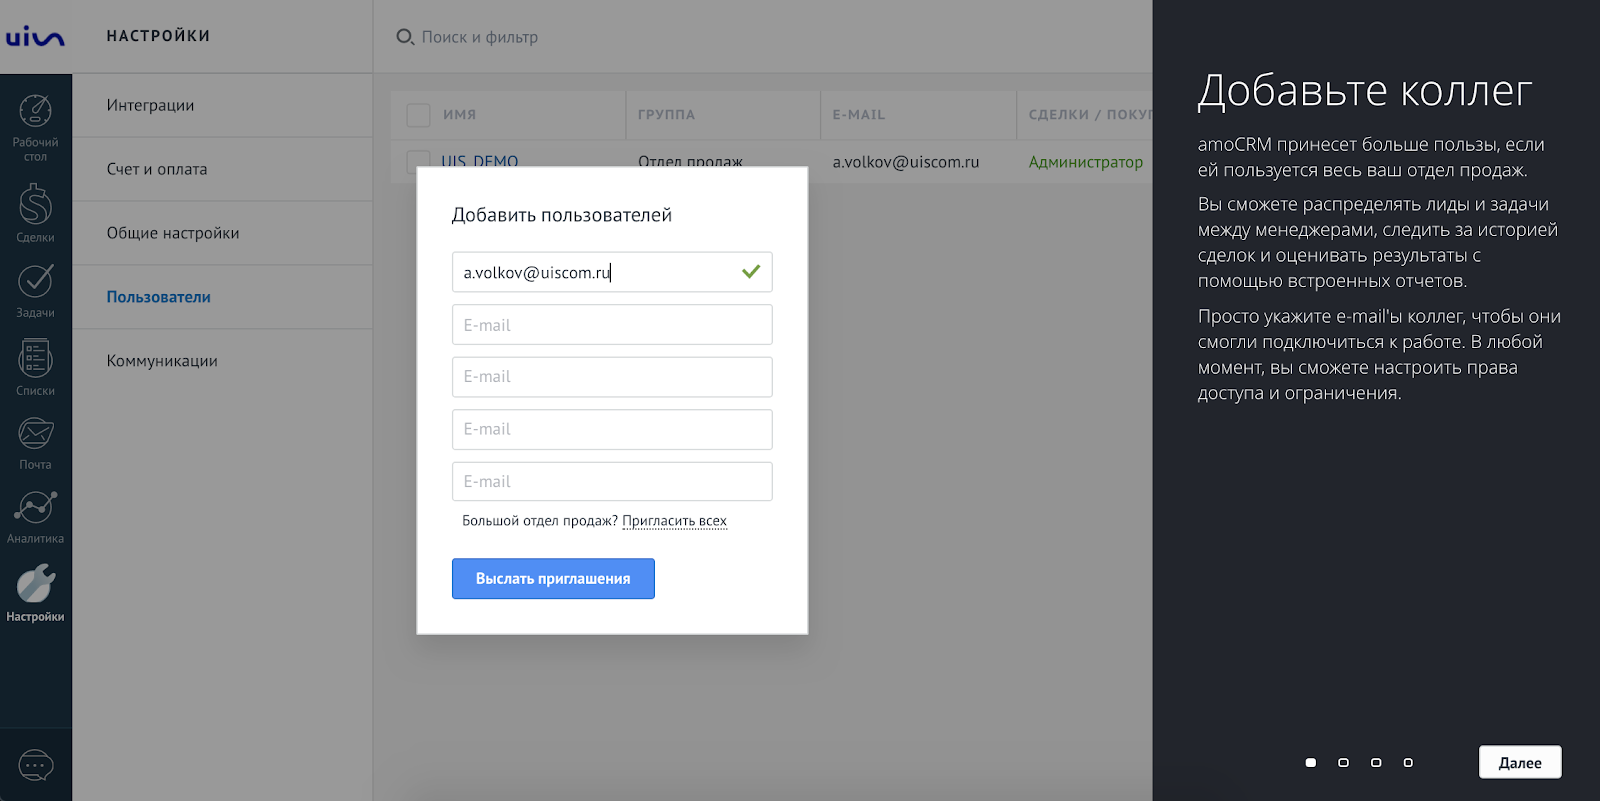1600x801 pixels.
Task: Focus the filled a.volkov@uiscom.ru e-mail field
Action: click(612, 272)
